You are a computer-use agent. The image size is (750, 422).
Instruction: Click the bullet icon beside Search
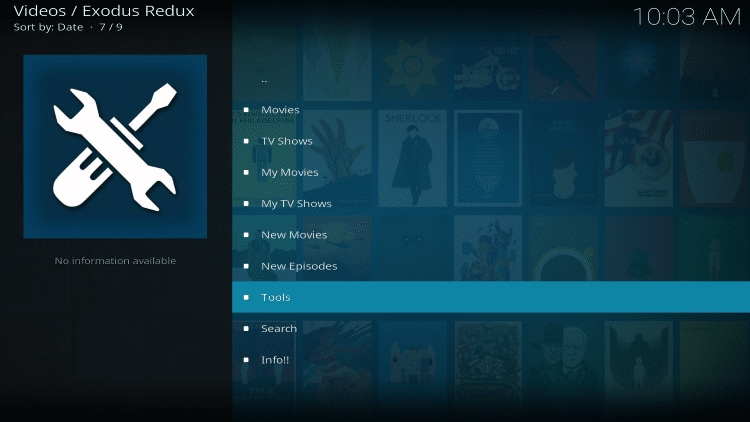point(246,329)
